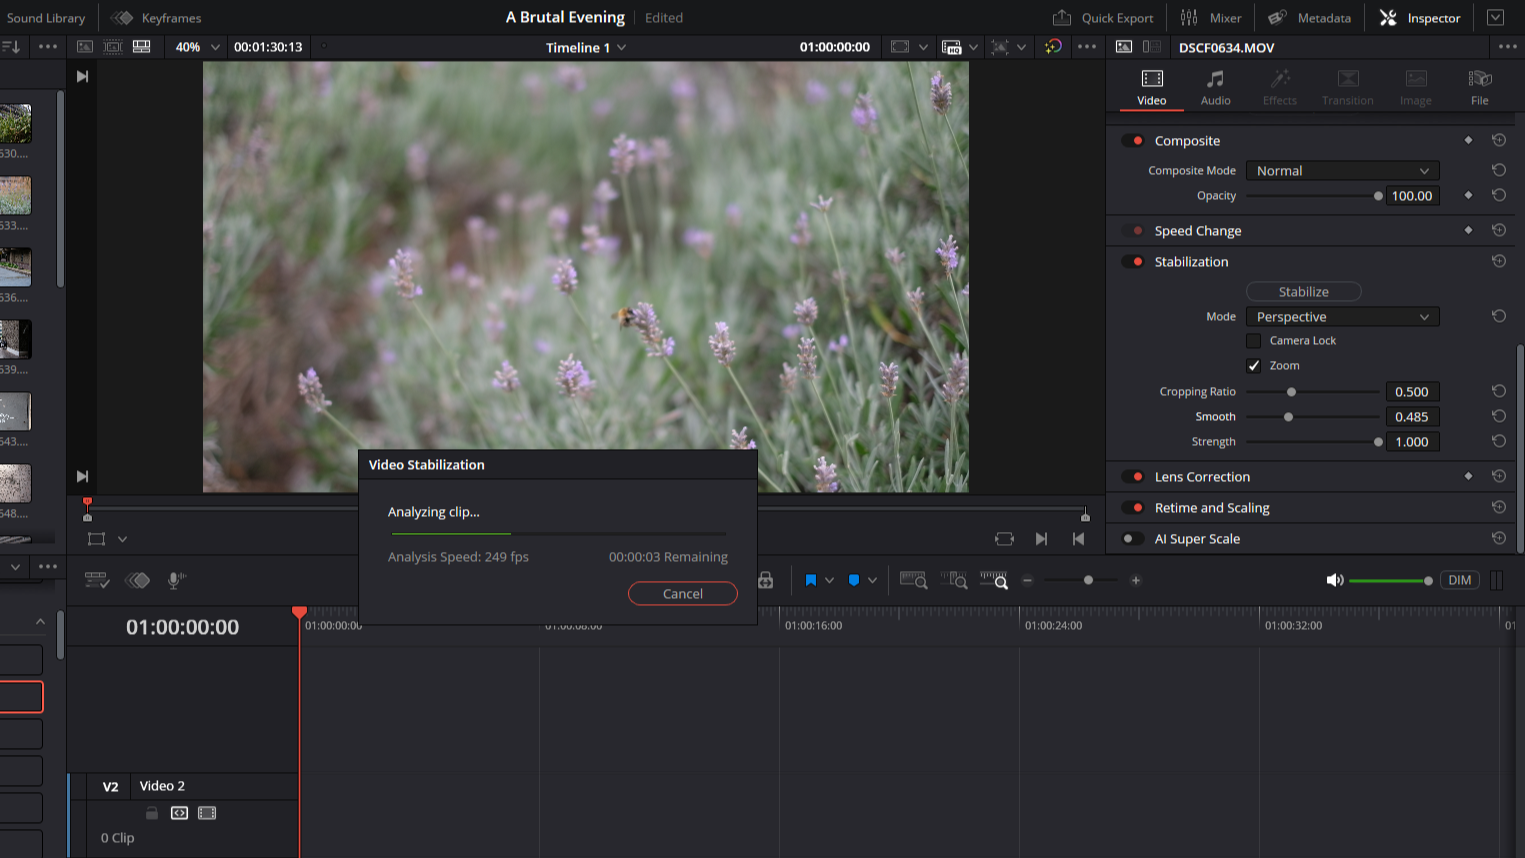
Task: Toggle the Speed Change enable switch
Action: coord(1132,231)
